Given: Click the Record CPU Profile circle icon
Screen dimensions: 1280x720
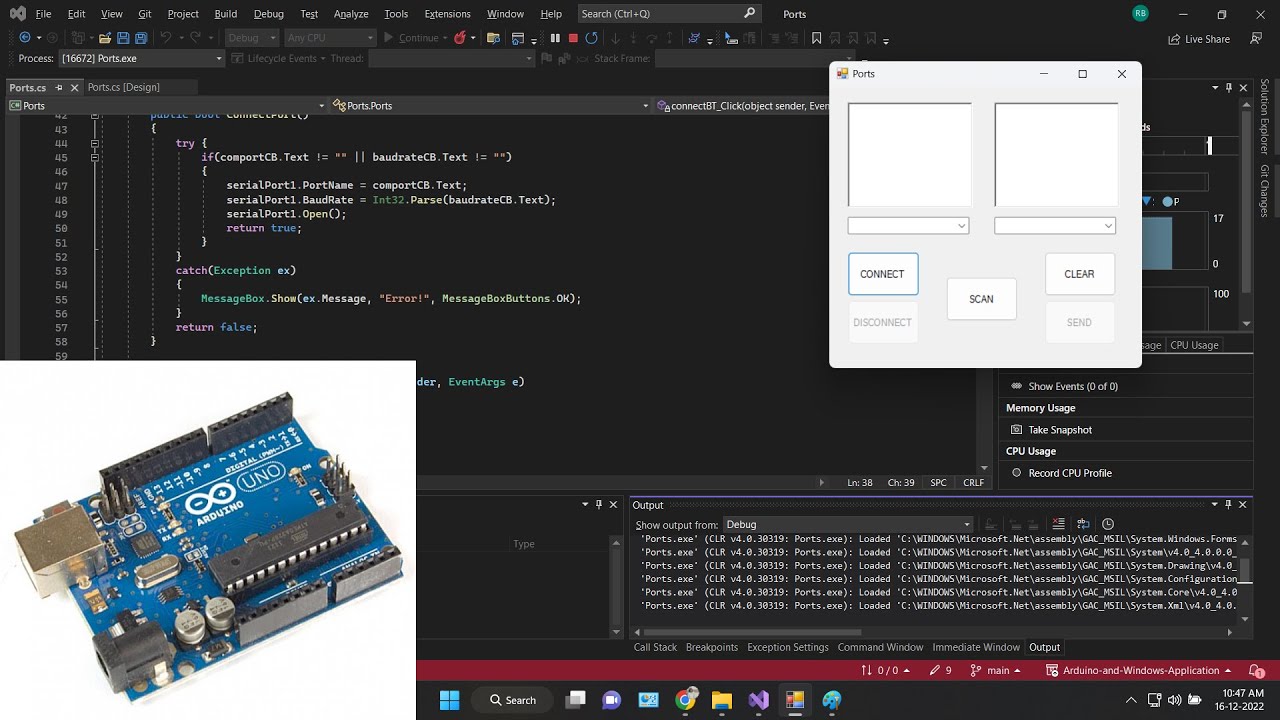Looking at the screenshot, I should pos(1017,473).
